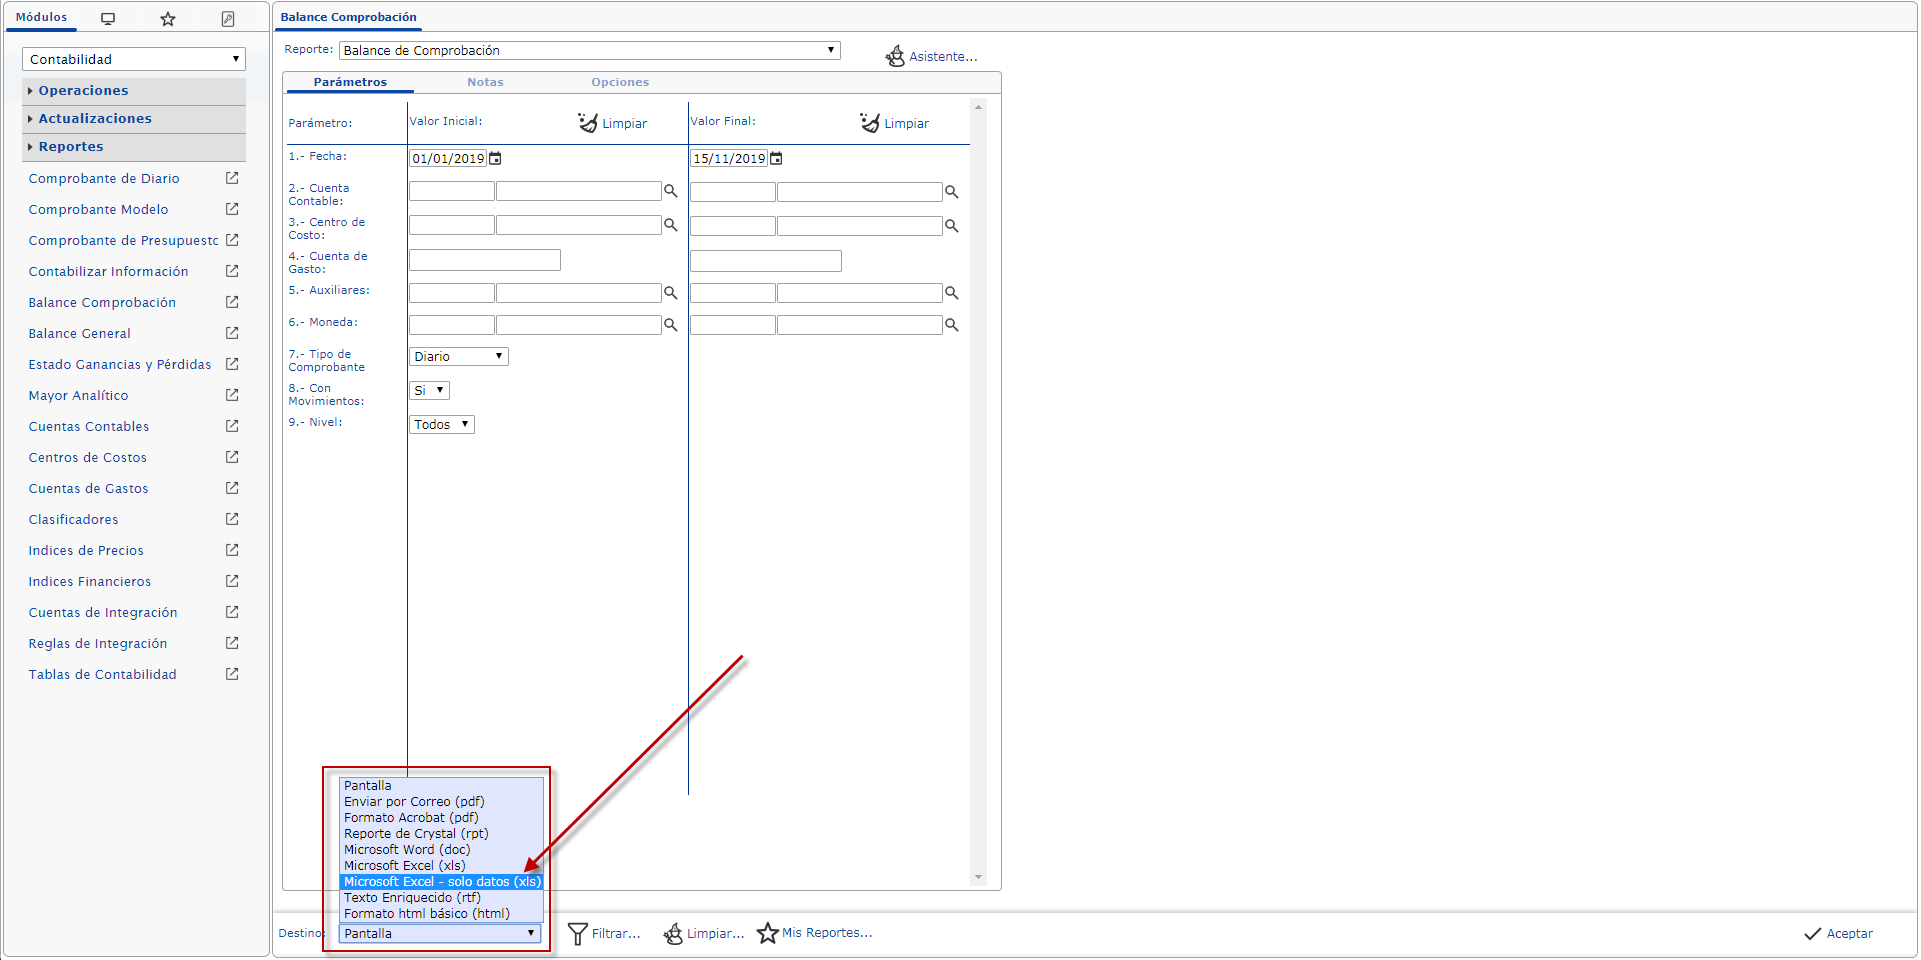Search initial Moneda magnifier
This screenshot has height=960, width=1921.
click(671, 325)
